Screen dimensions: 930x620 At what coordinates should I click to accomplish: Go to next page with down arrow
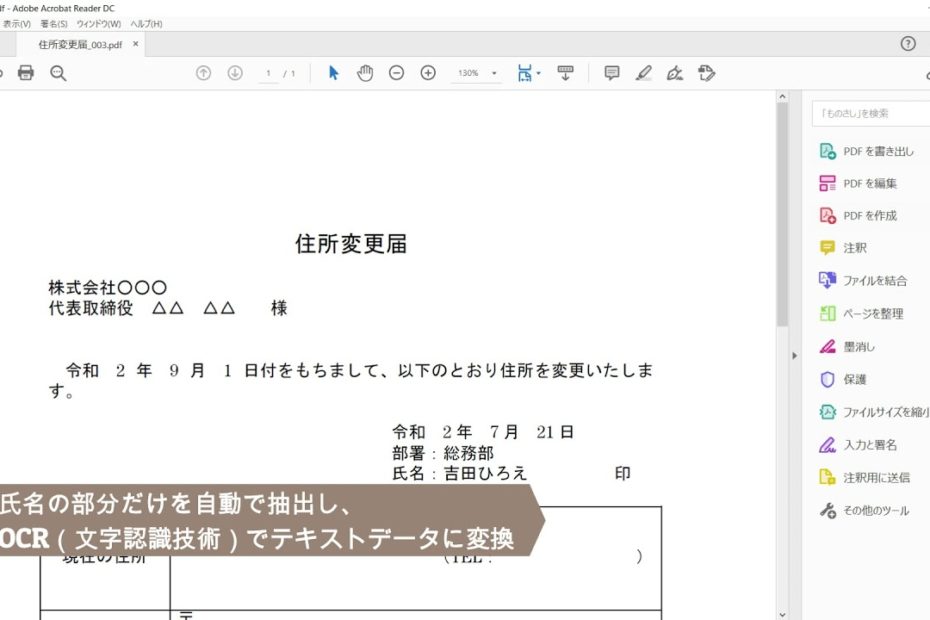(235, 73)
